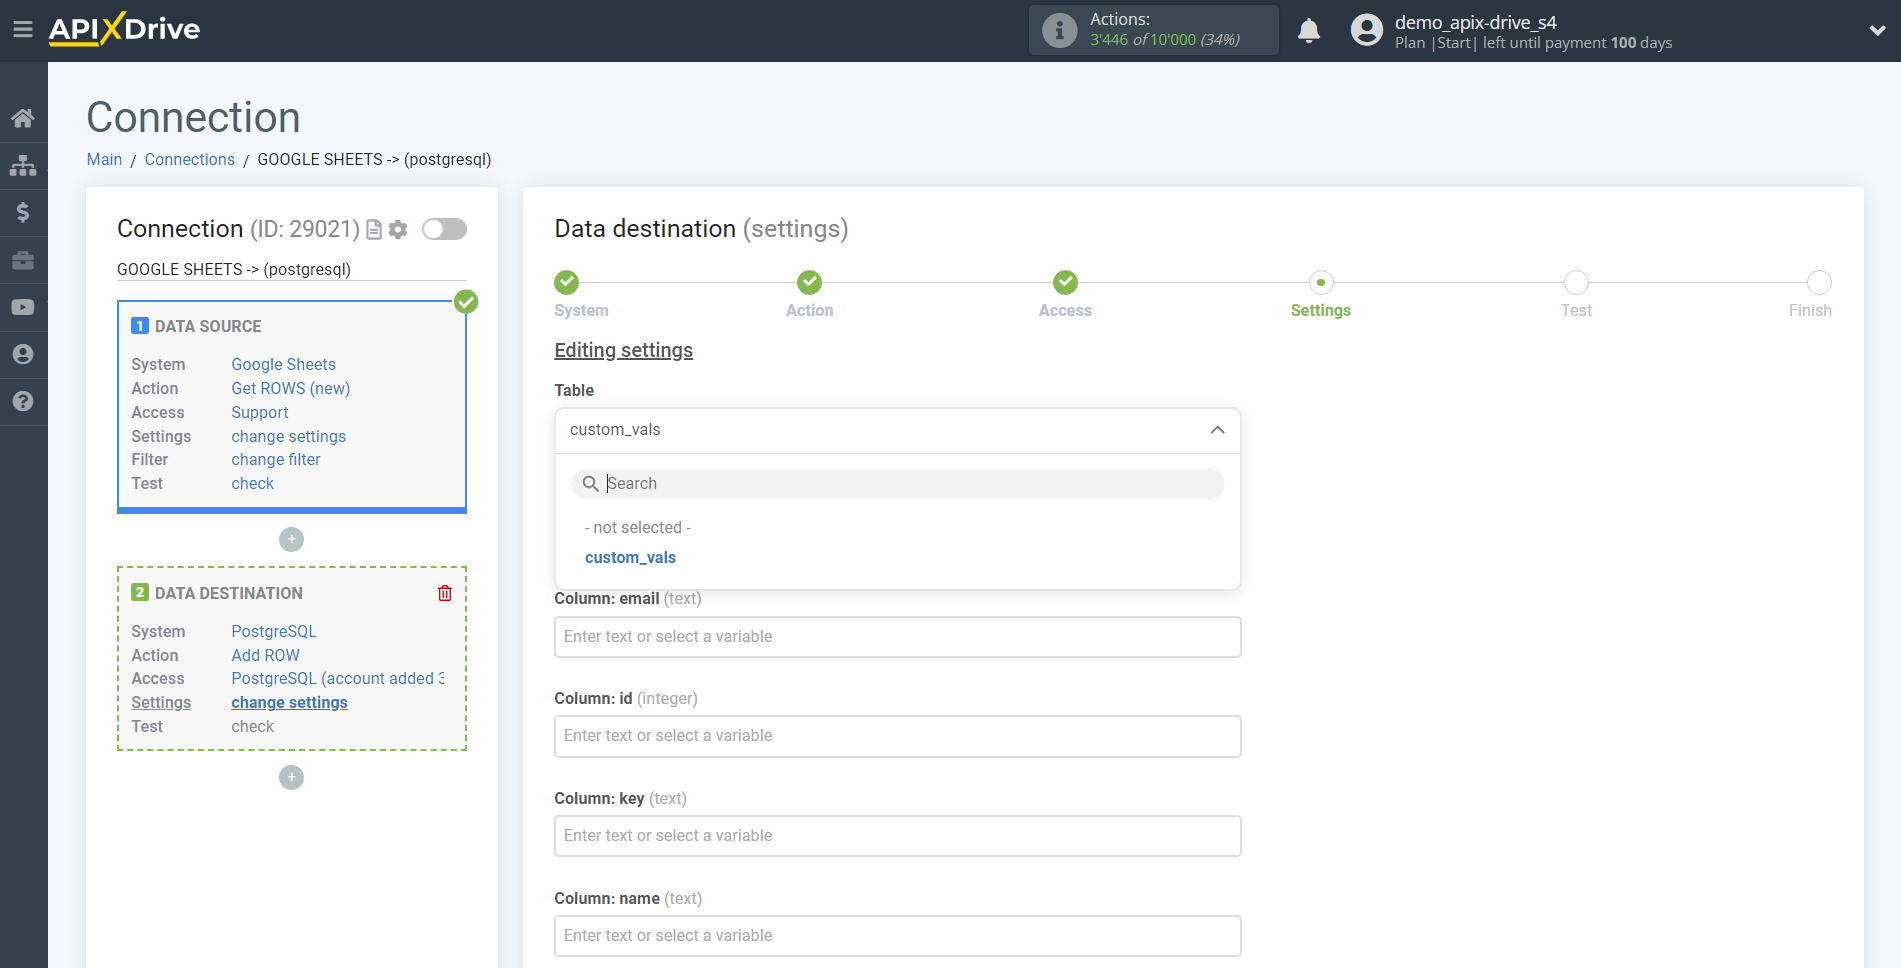Click the demo_apix-drive_s4 account name
The image size is (1901, 968).
tap(1475, 22)
